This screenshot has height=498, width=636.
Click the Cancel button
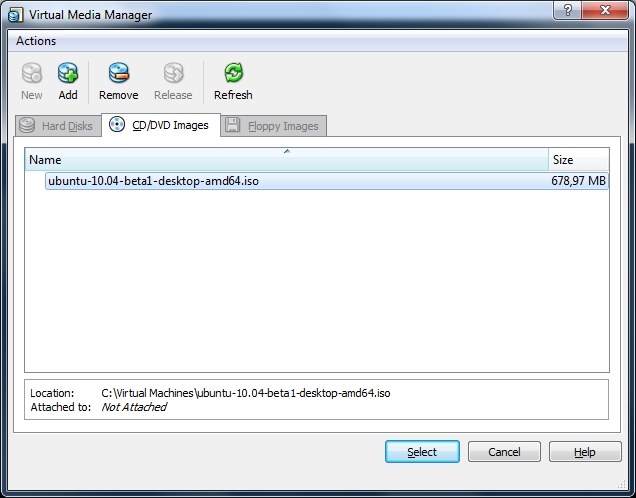click(504, 451)
